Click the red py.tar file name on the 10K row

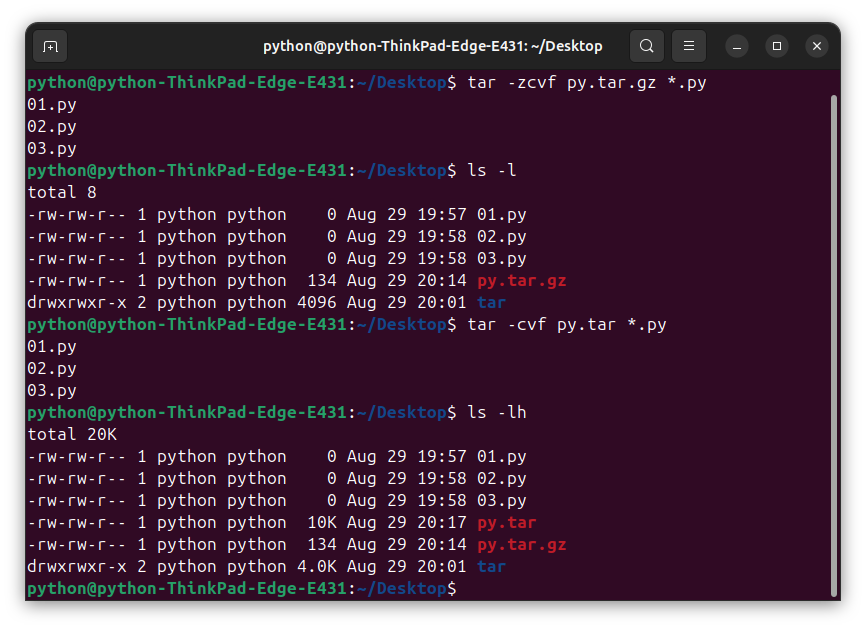[x=507, y=523]
